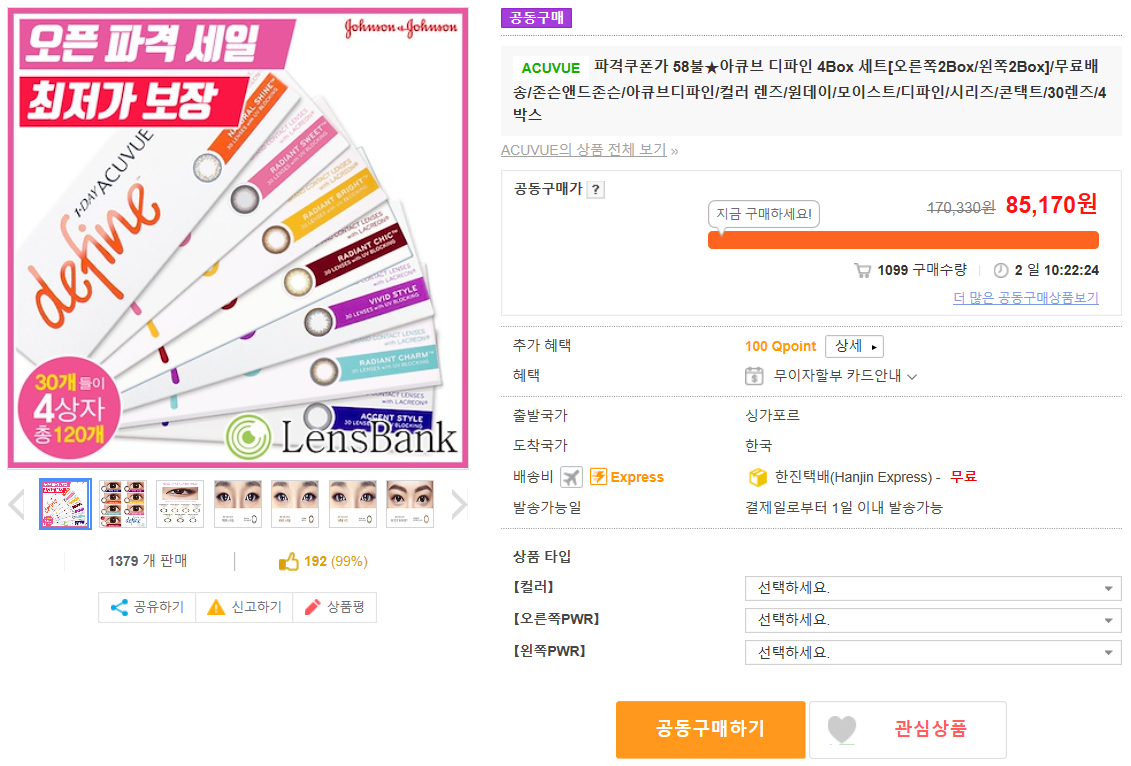Select the fifth thumbnail of model eyes

[295, 504]
